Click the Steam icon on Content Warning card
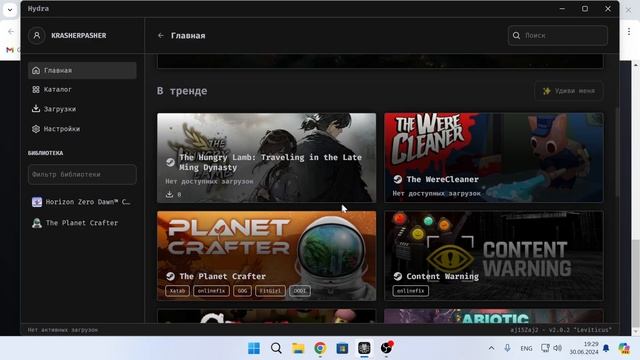 click(398, 276)
